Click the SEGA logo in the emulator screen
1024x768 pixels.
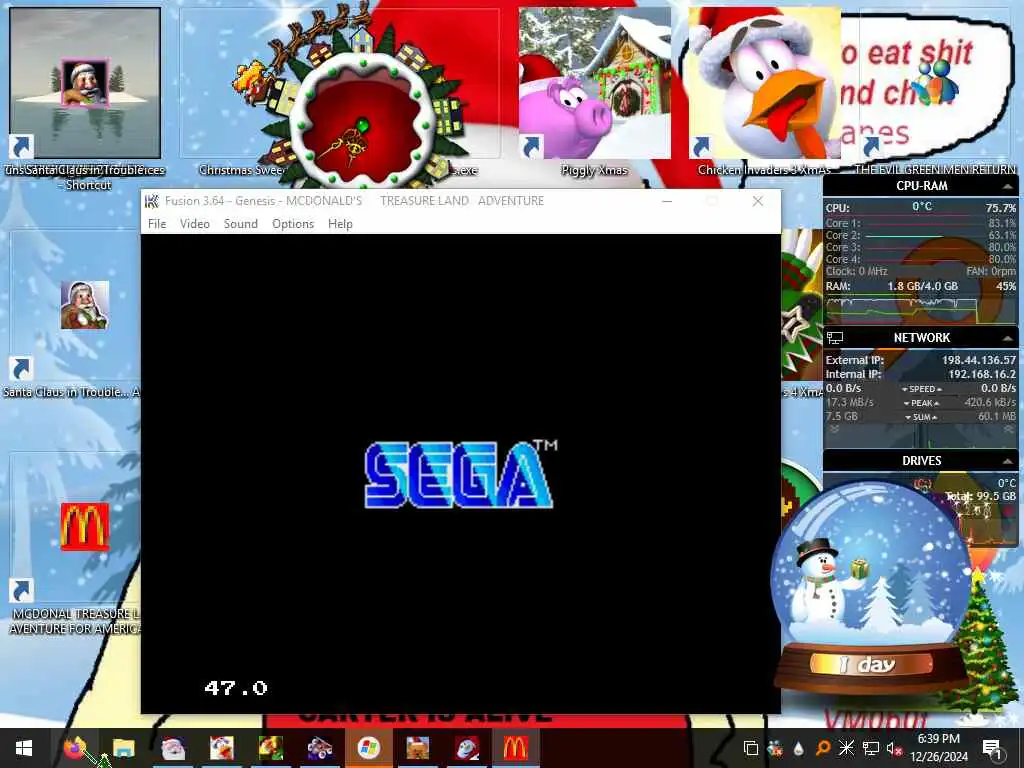pyautogui.click(x=459, y=475)
